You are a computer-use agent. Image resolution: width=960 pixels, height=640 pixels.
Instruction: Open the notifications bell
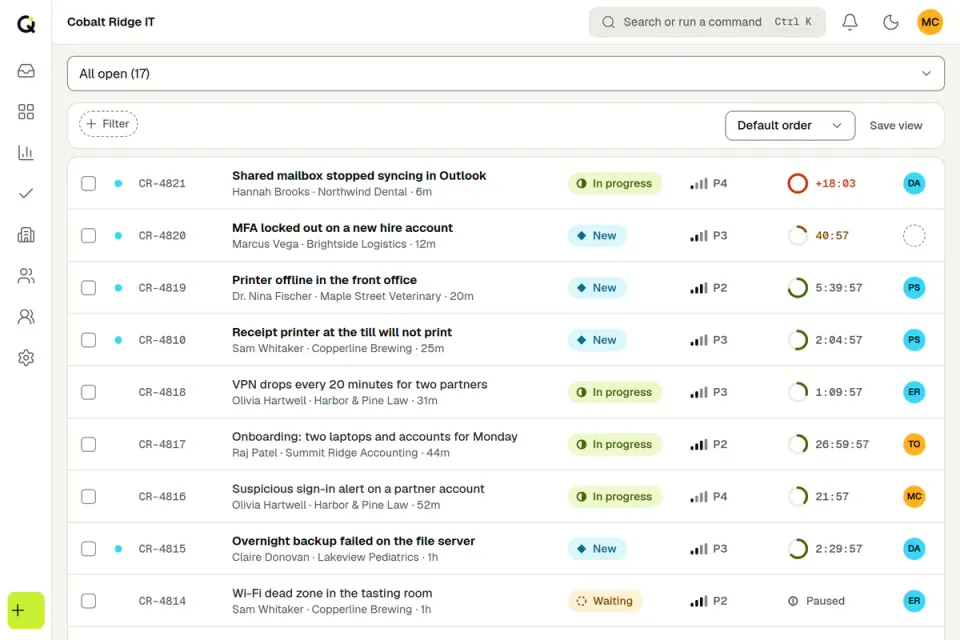pyautogui.click(x=850, y=22)
